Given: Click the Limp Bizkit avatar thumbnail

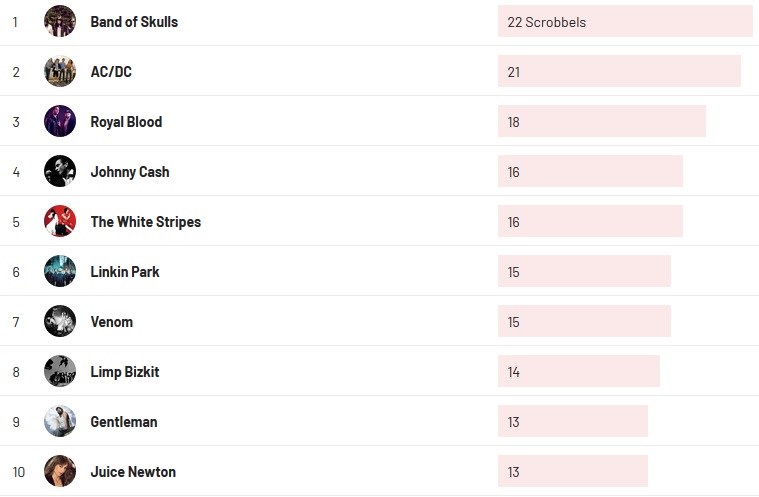Looking at the screenshot, I should (x=60, y=371).
